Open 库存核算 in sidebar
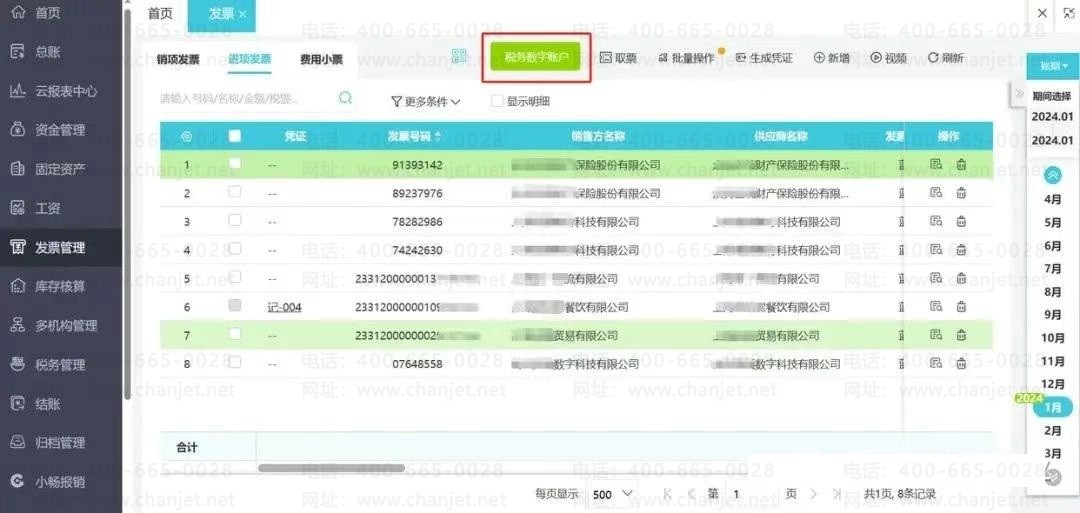The height and width of the screenshot is (513, 1080). point(60,286)
